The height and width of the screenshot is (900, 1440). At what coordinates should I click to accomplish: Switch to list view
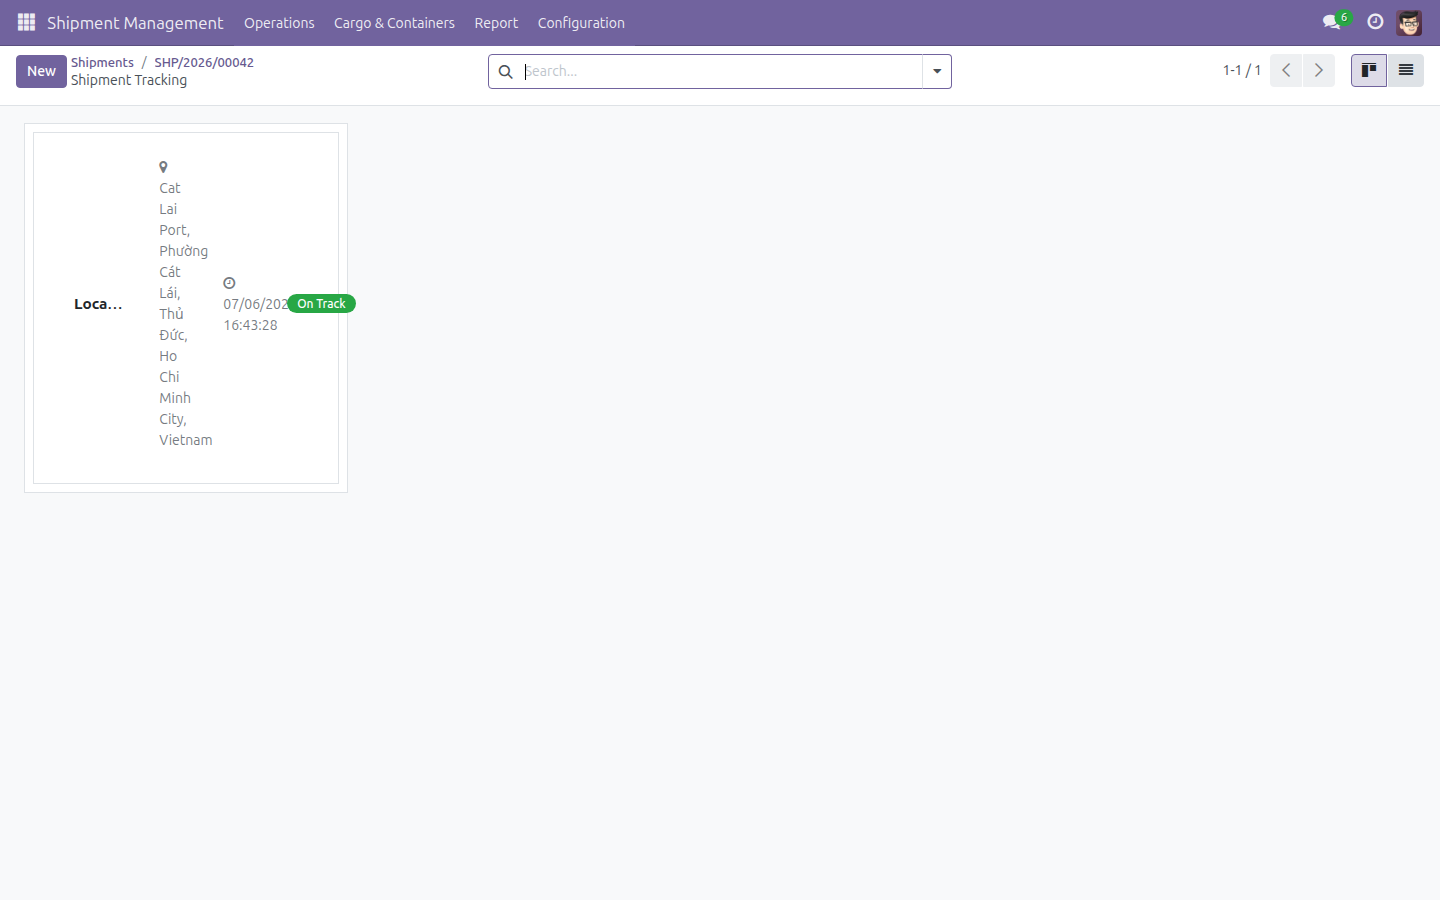(1406, 70)
